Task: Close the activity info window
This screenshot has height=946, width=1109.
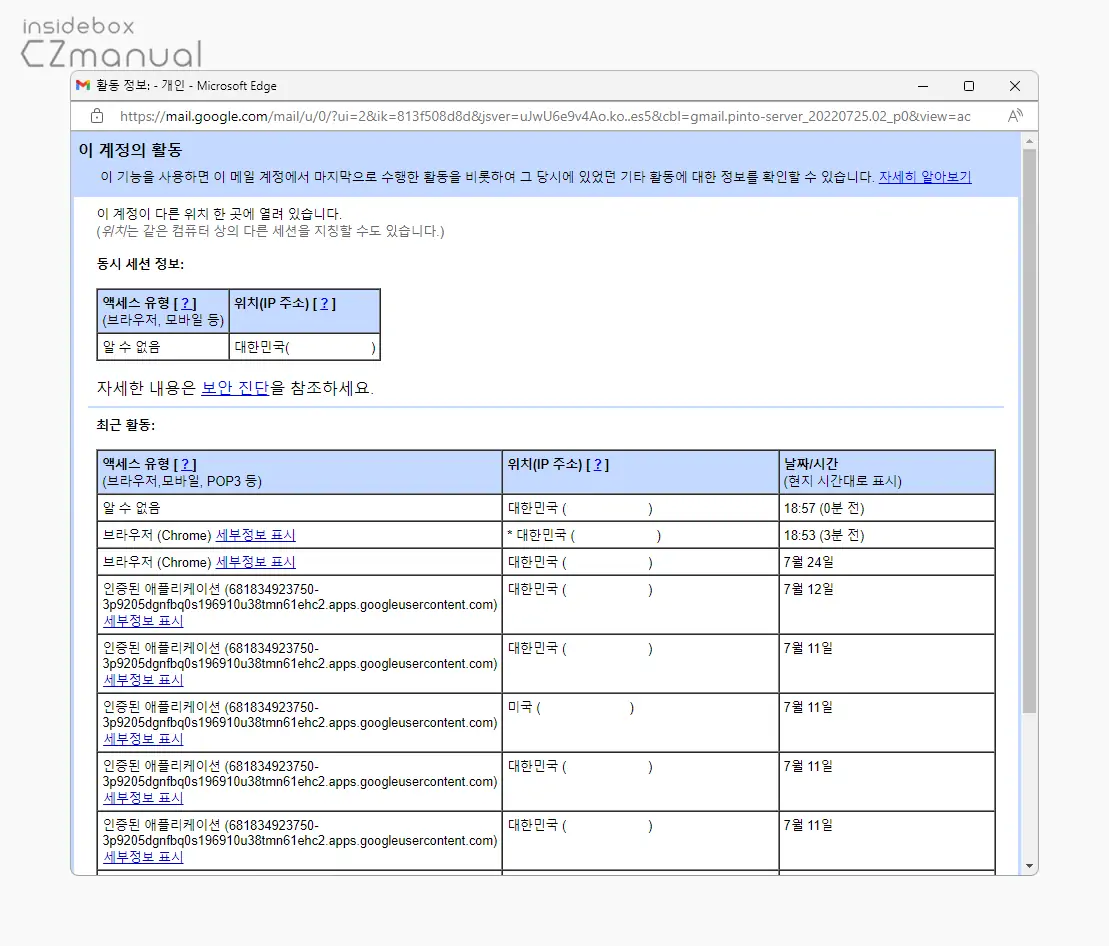Action: [x=1015, y=86]
